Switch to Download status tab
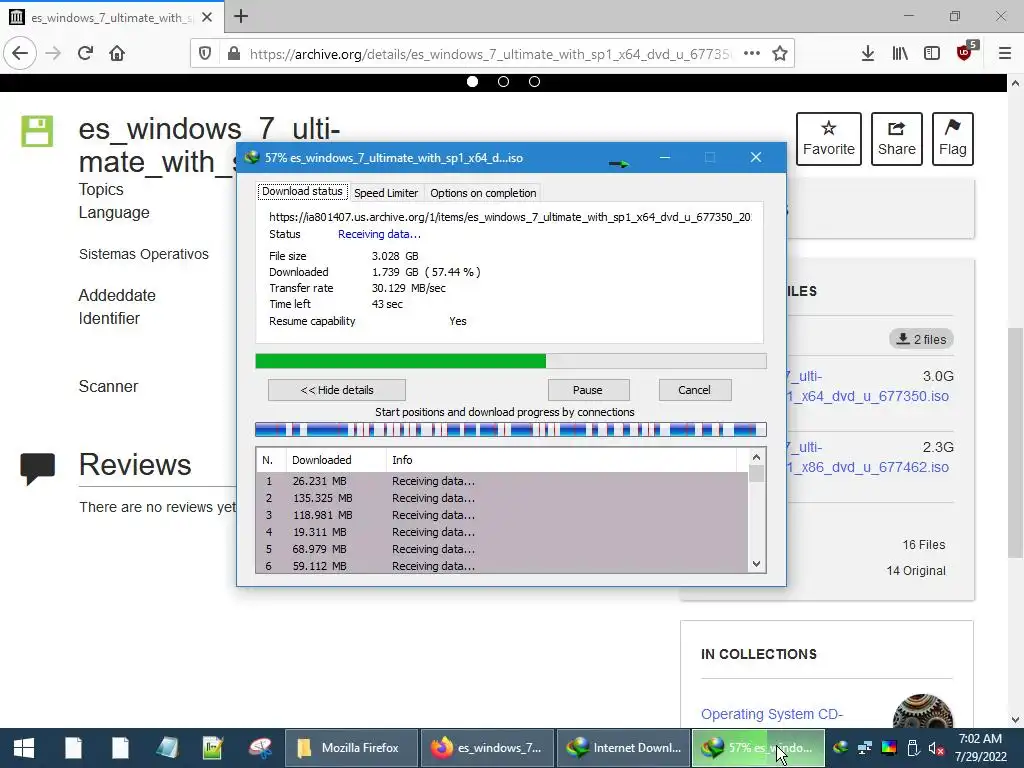Viewport: 1024px width, 768px height. [302, 191]
